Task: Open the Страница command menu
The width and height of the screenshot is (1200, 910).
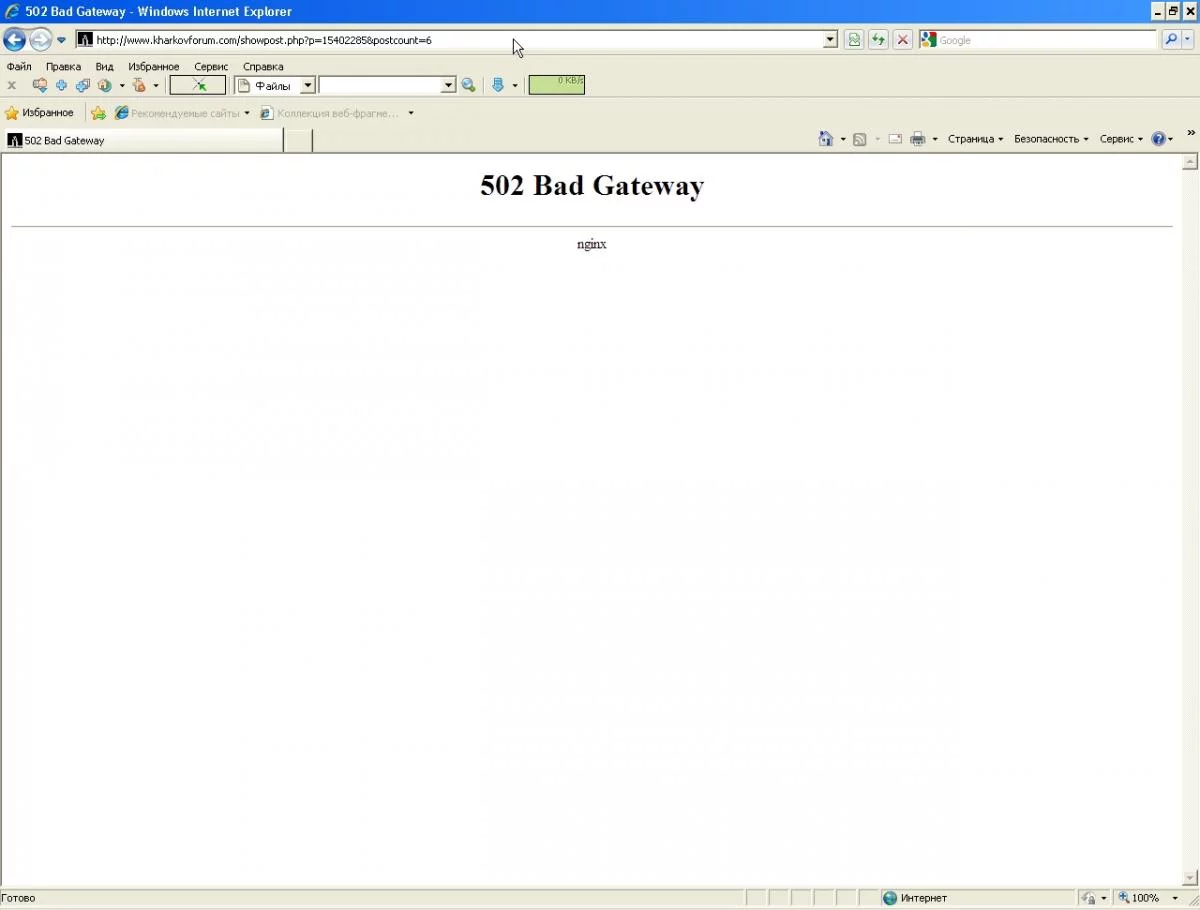Action: point(975,139)
